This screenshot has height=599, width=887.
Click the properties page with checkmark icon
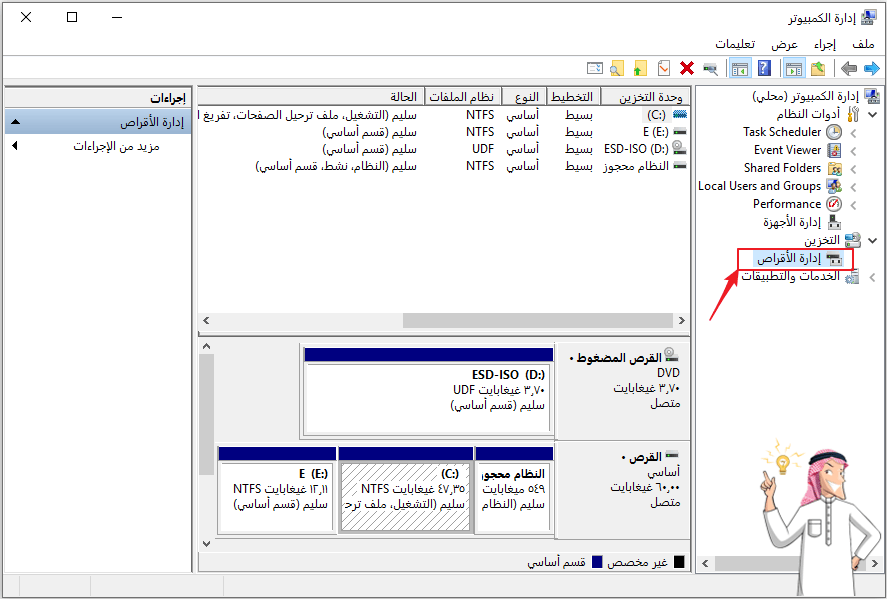[x=664, y=68]
